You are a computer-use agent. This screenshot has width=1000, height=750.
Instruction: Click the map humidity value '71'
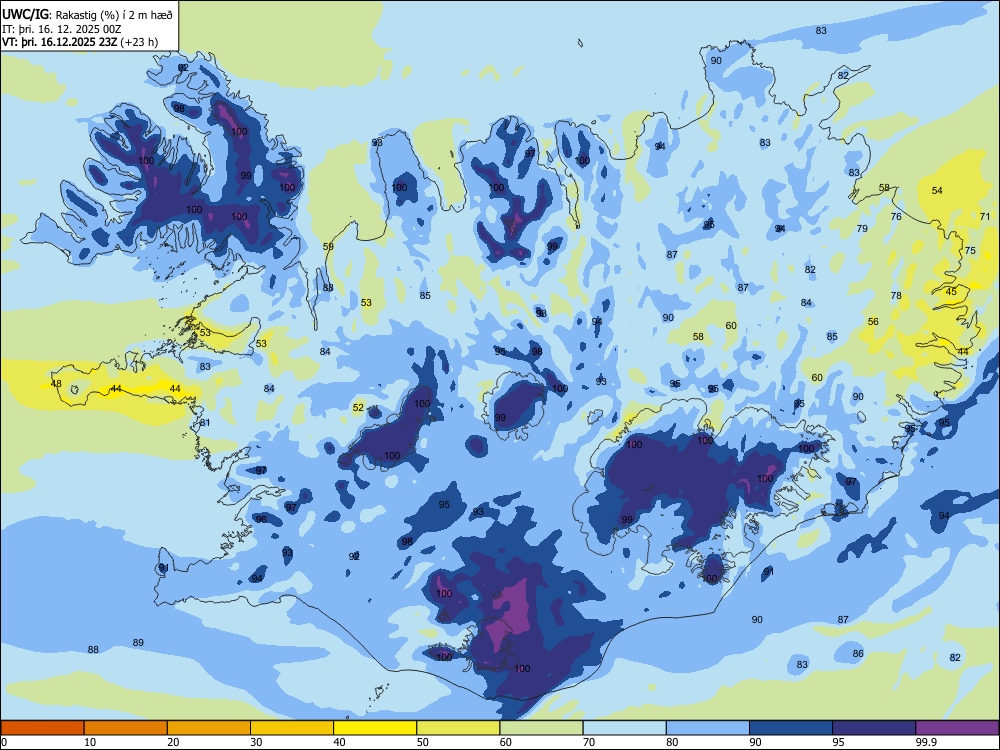(x=985, y=217)
